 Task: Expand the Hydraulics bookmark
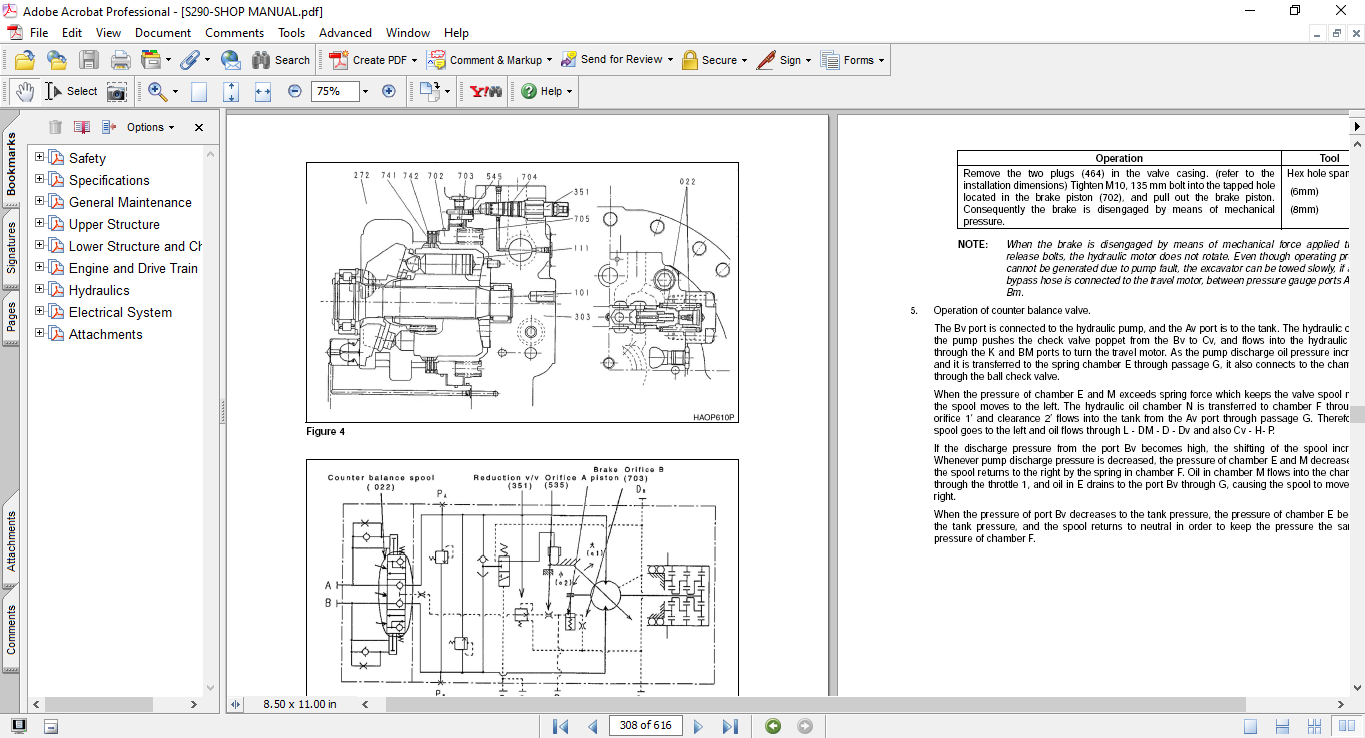click(x=40, y=290)
